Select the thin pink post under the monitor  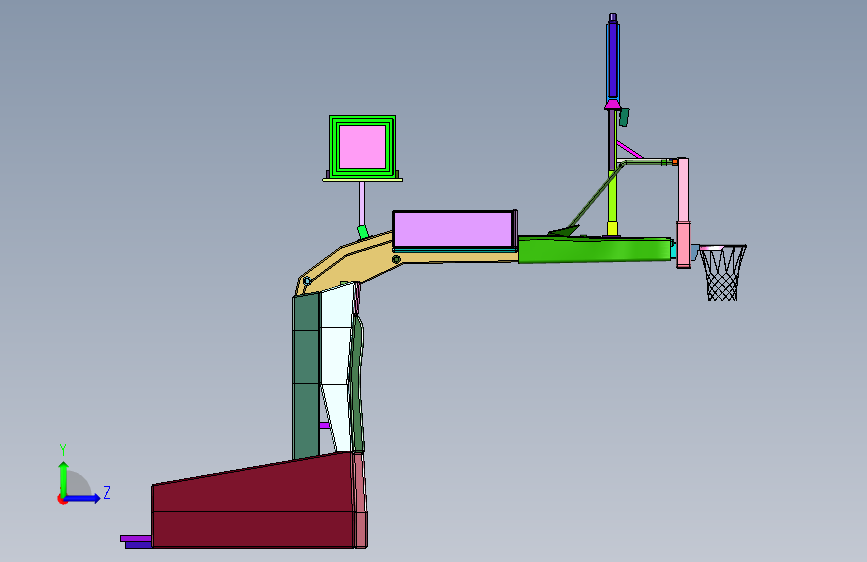click(362, 203)
